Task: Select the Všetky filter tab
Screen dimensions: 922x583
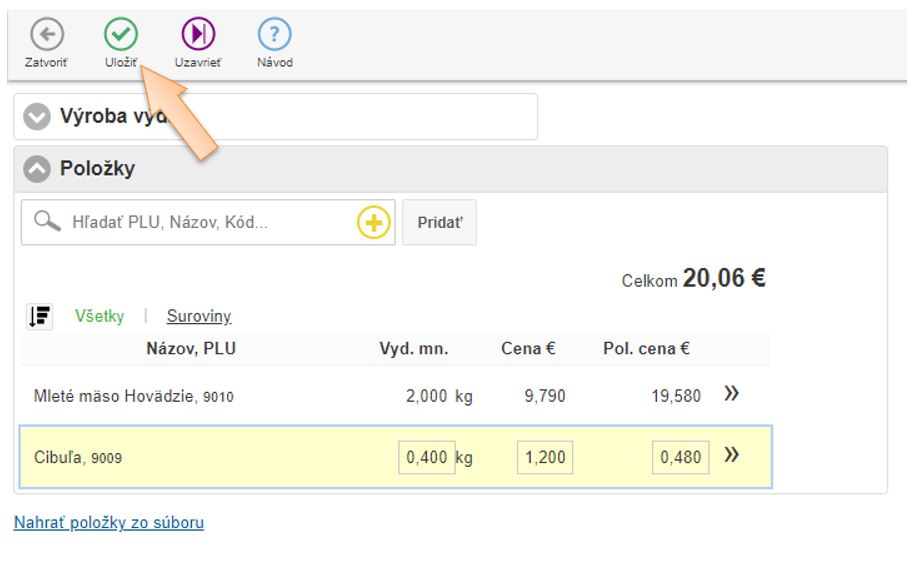Action: pyautogui.click(x=100, y=316)
